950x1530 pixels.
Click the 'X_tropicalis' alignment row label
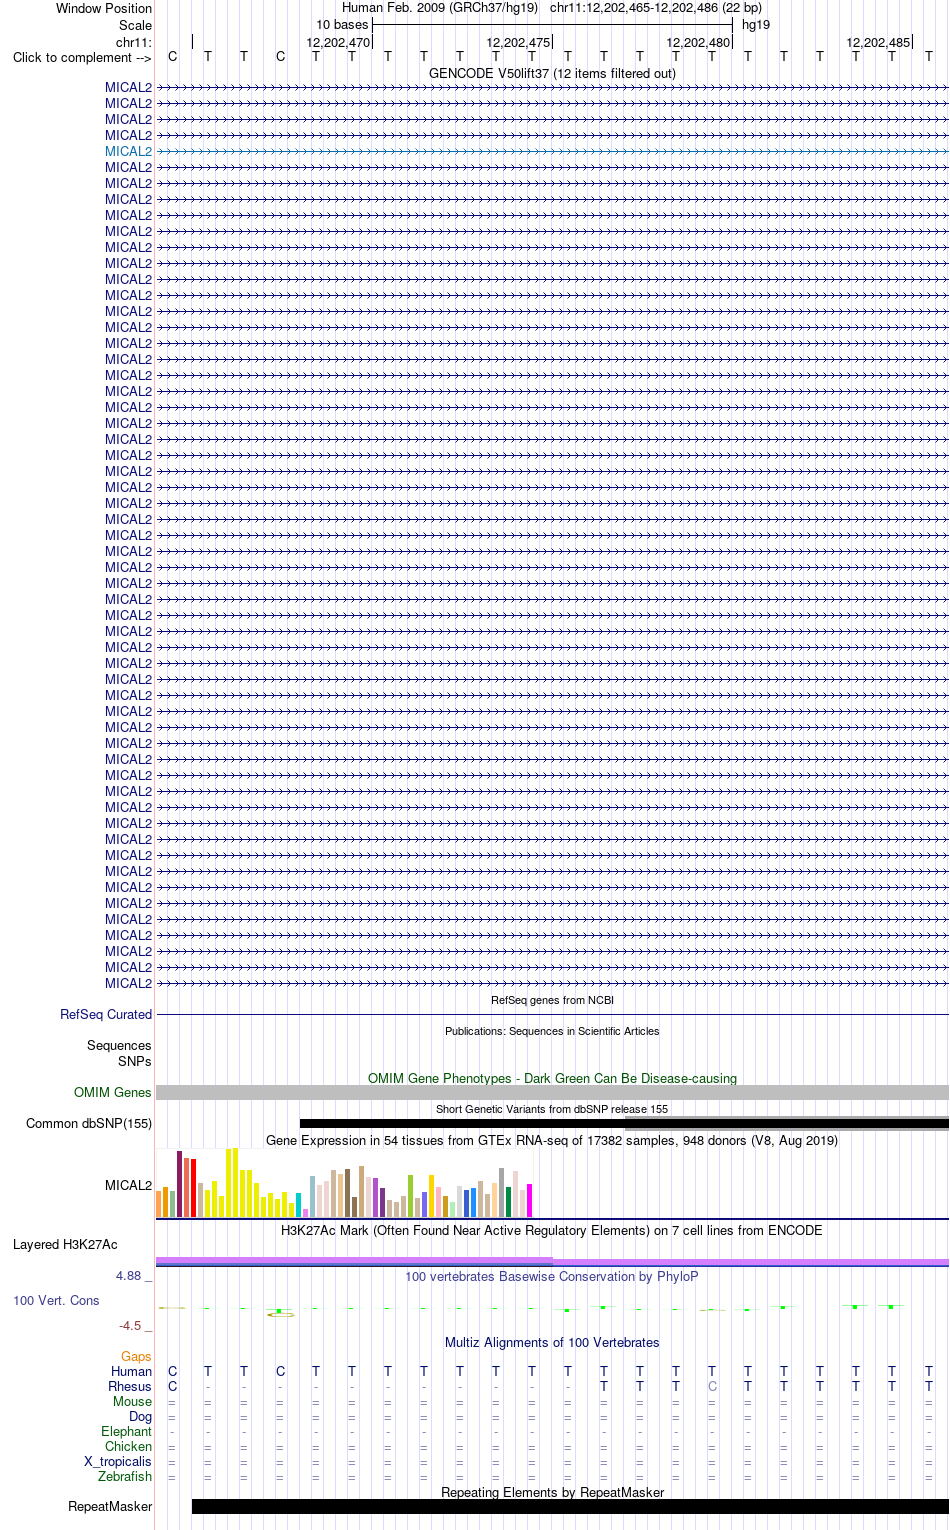(x=118, y=1461)
